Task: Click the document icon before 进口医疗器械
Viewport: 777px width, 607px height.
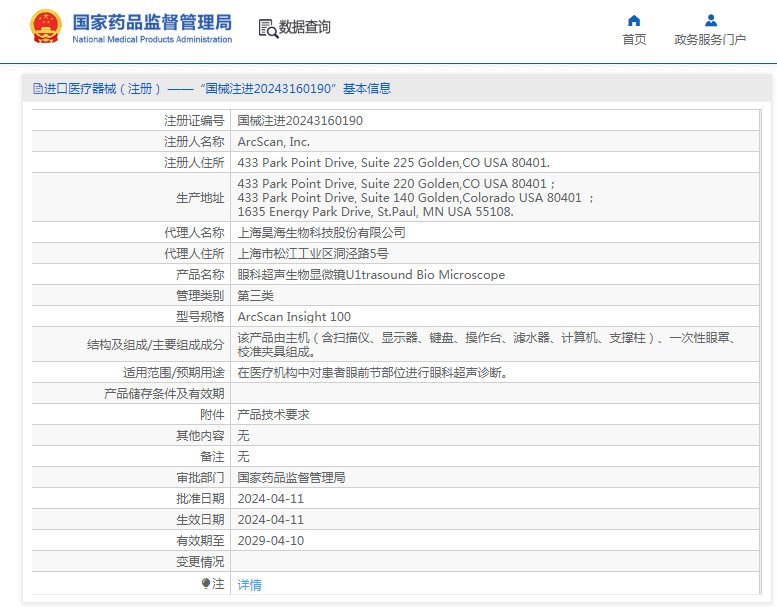Action: (x=38, y=89)
